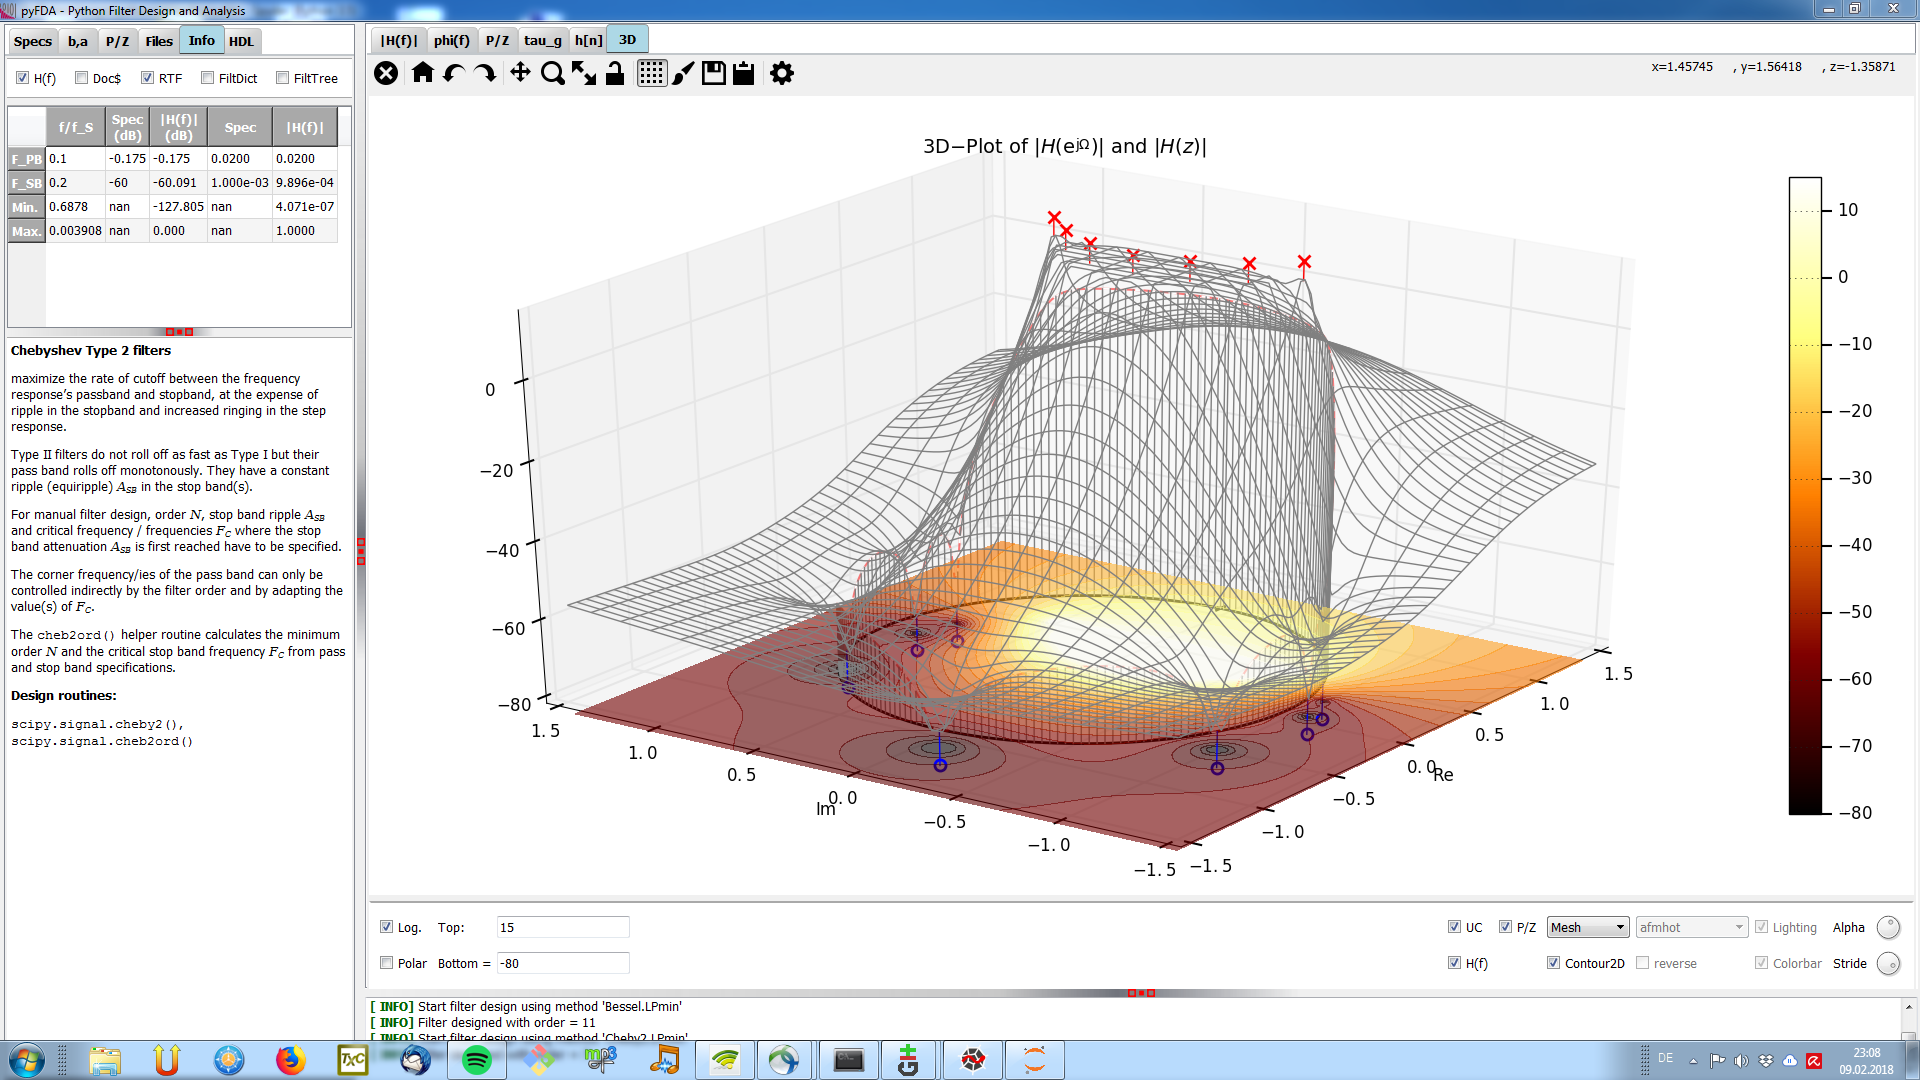This screenshot has width=1920, height=1080.
Task: Enable the Polar plot checkbox
Action: [386, 962]
